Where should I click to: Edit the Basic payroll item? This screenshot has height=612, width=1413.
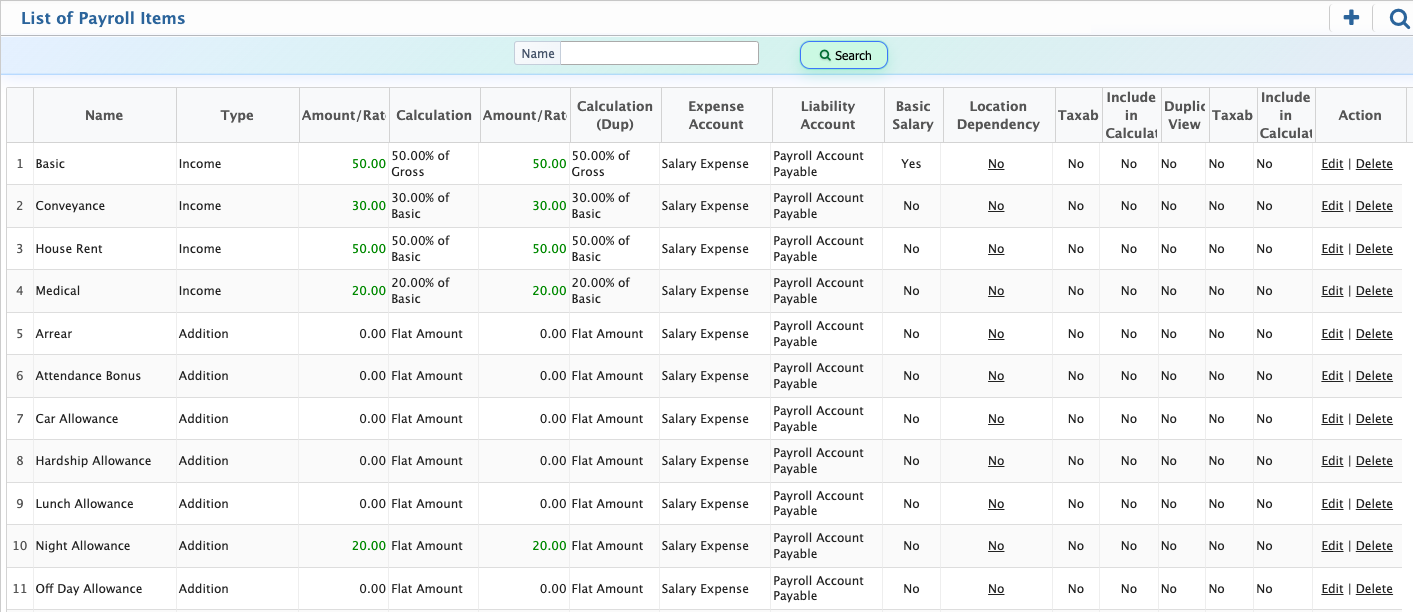(1332, 164)
